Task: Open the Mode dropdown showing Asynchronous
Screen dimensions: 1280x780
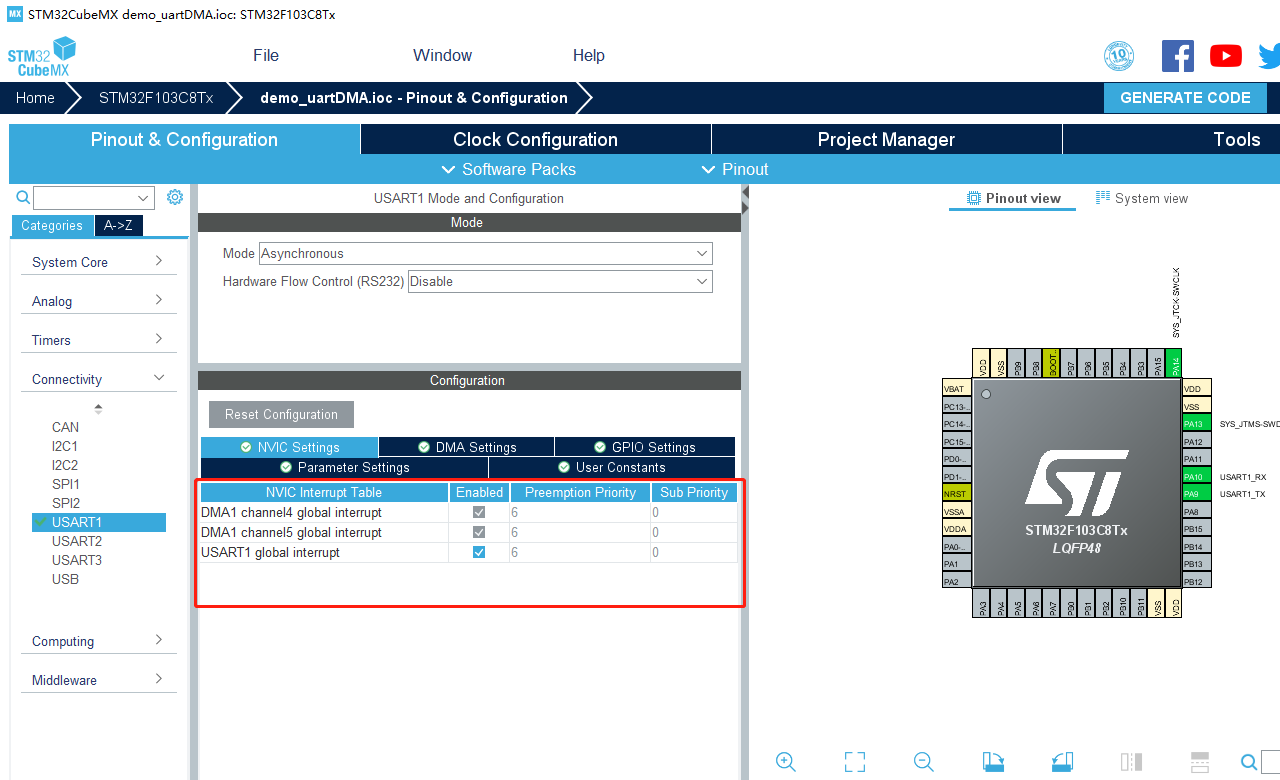Action: coord(700,253)
